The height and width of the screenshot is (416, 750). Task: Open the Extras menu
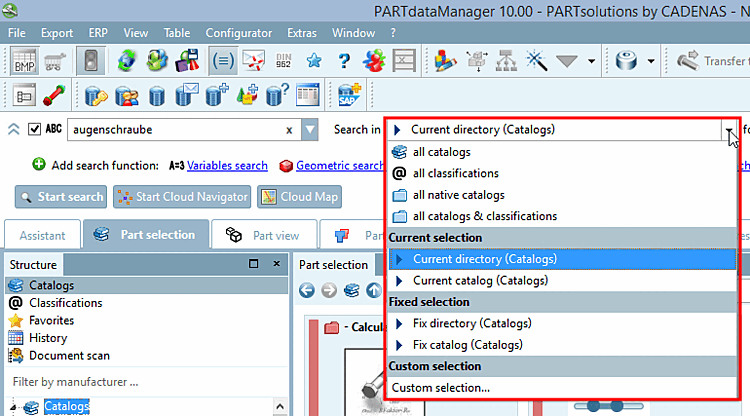click(302, 33)
